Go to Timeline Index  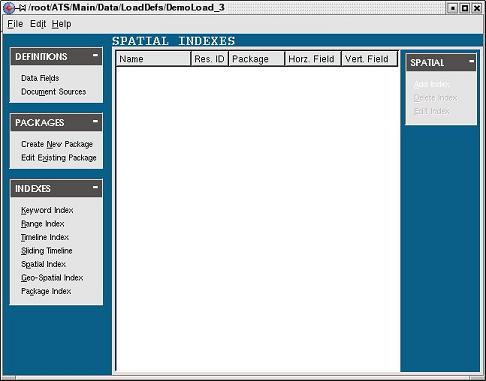click(x=45, y=237)
